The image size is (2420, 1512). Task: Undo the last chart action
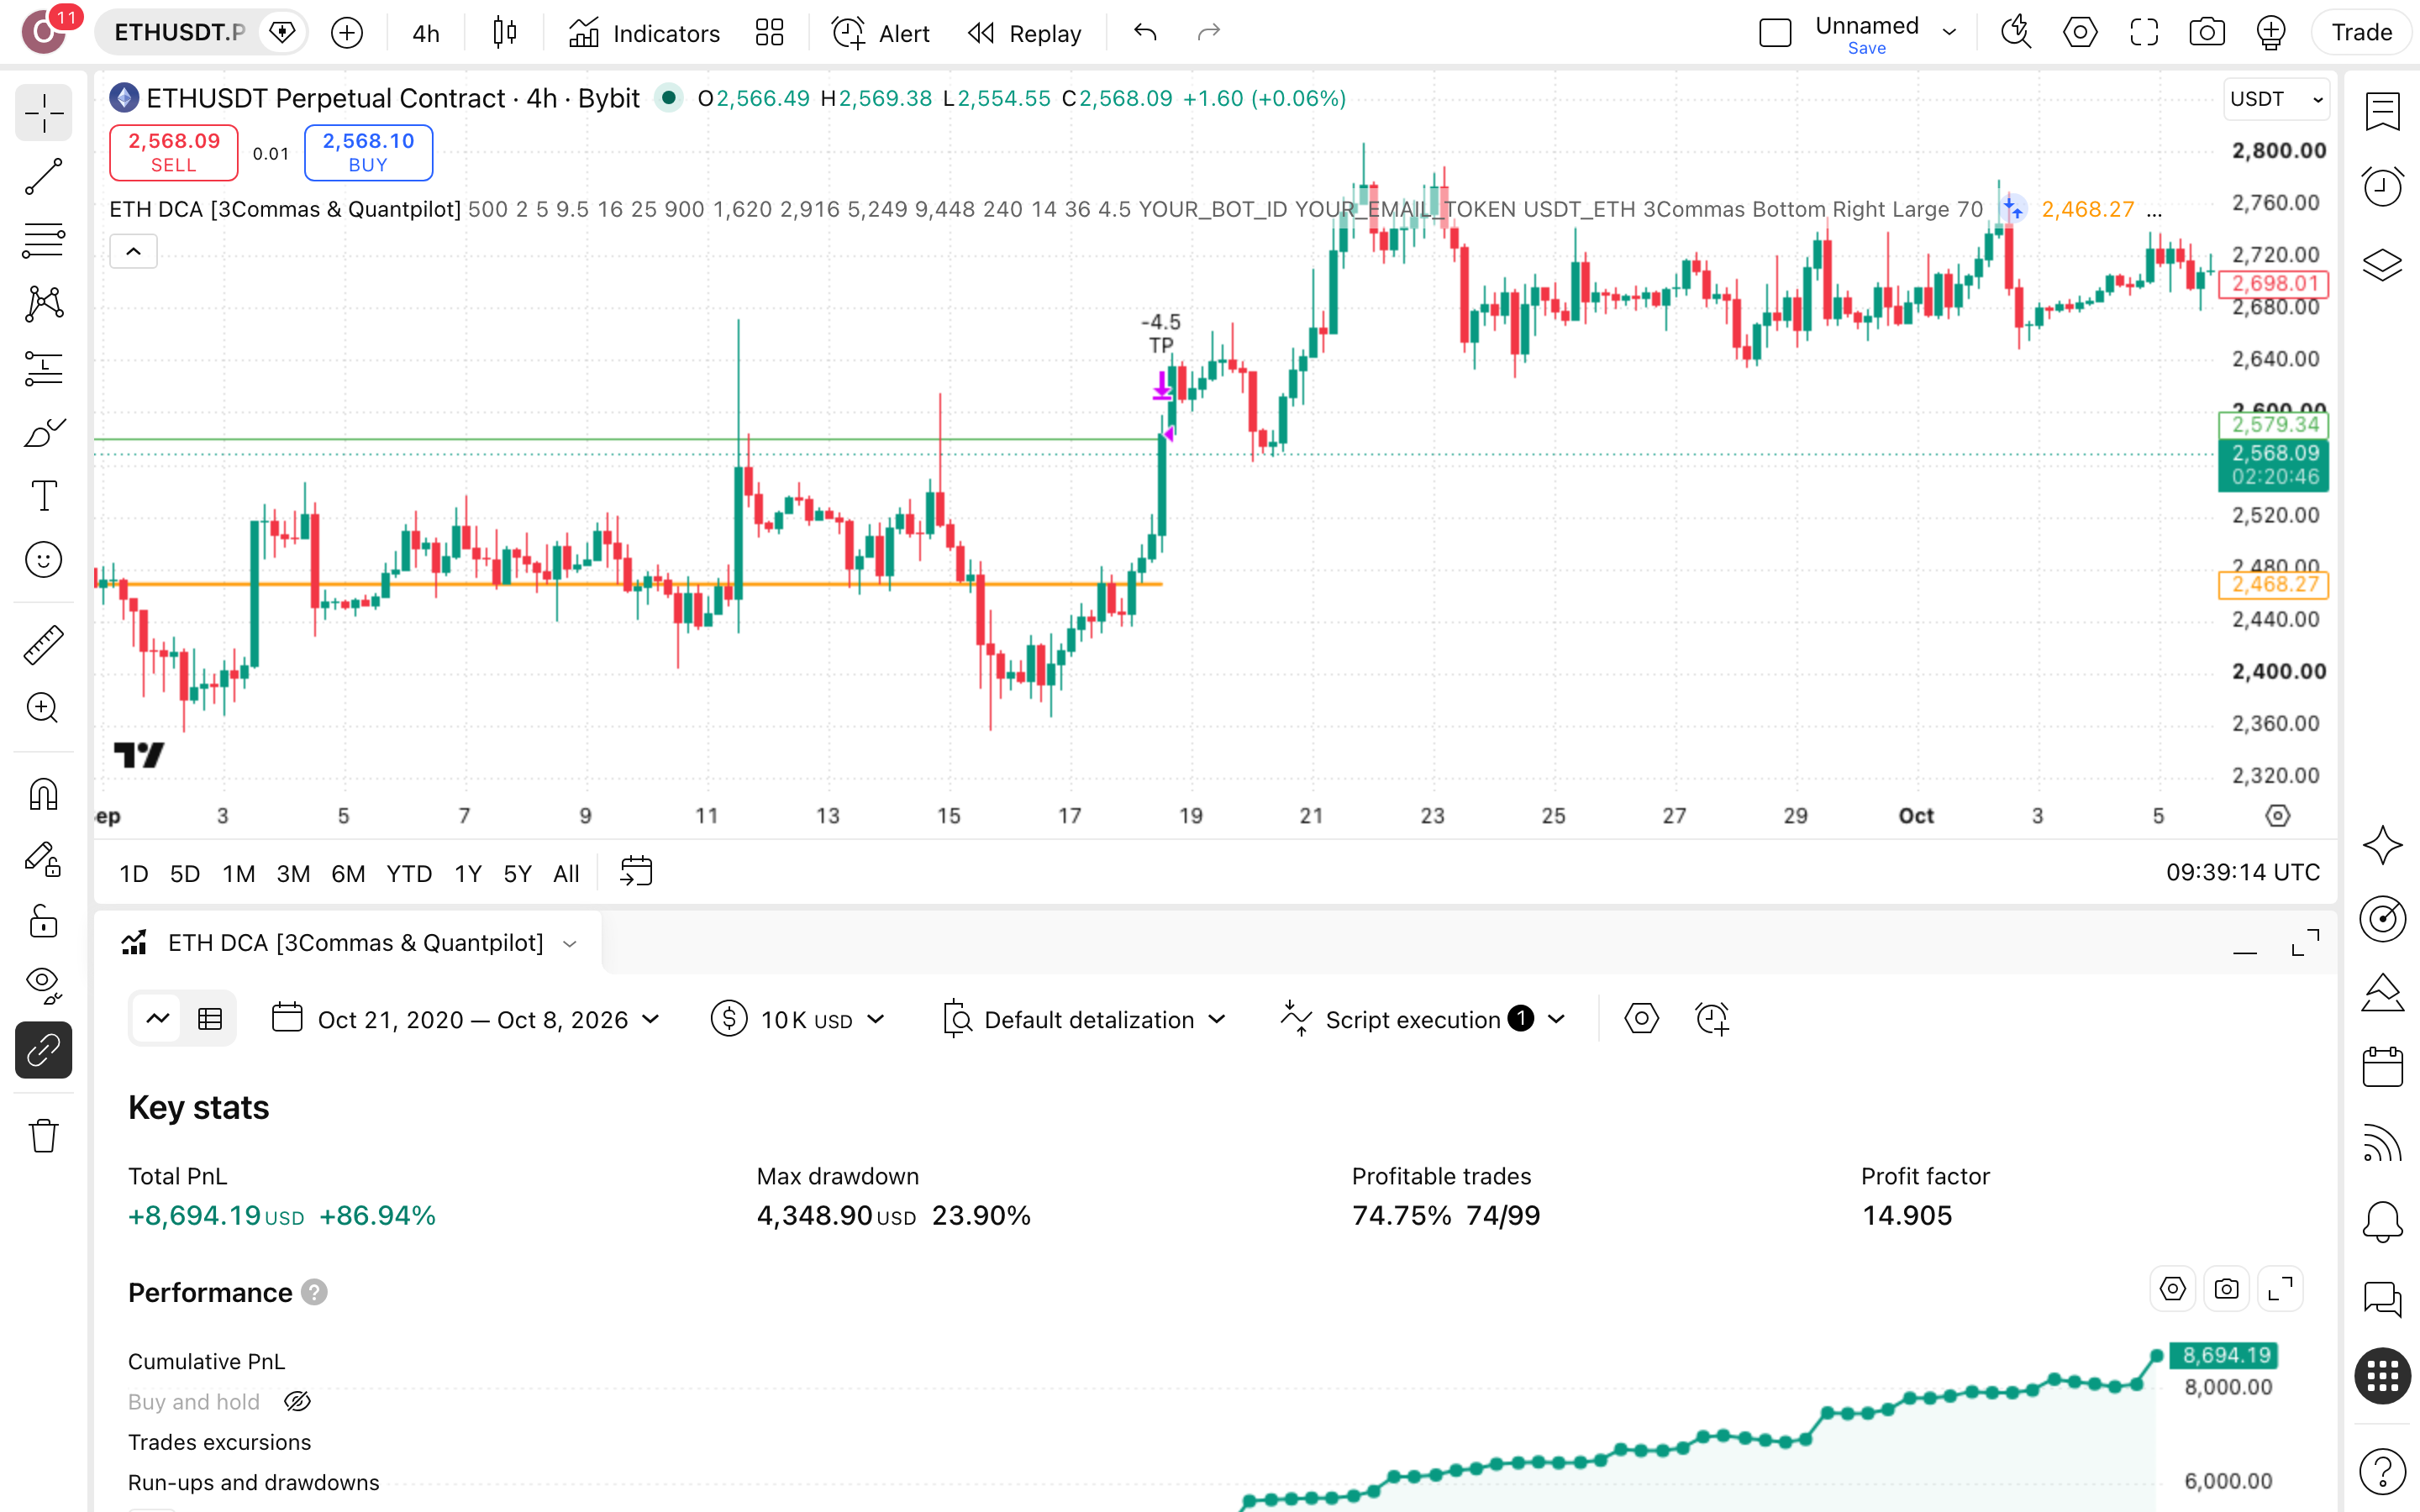pos(1145,33)
